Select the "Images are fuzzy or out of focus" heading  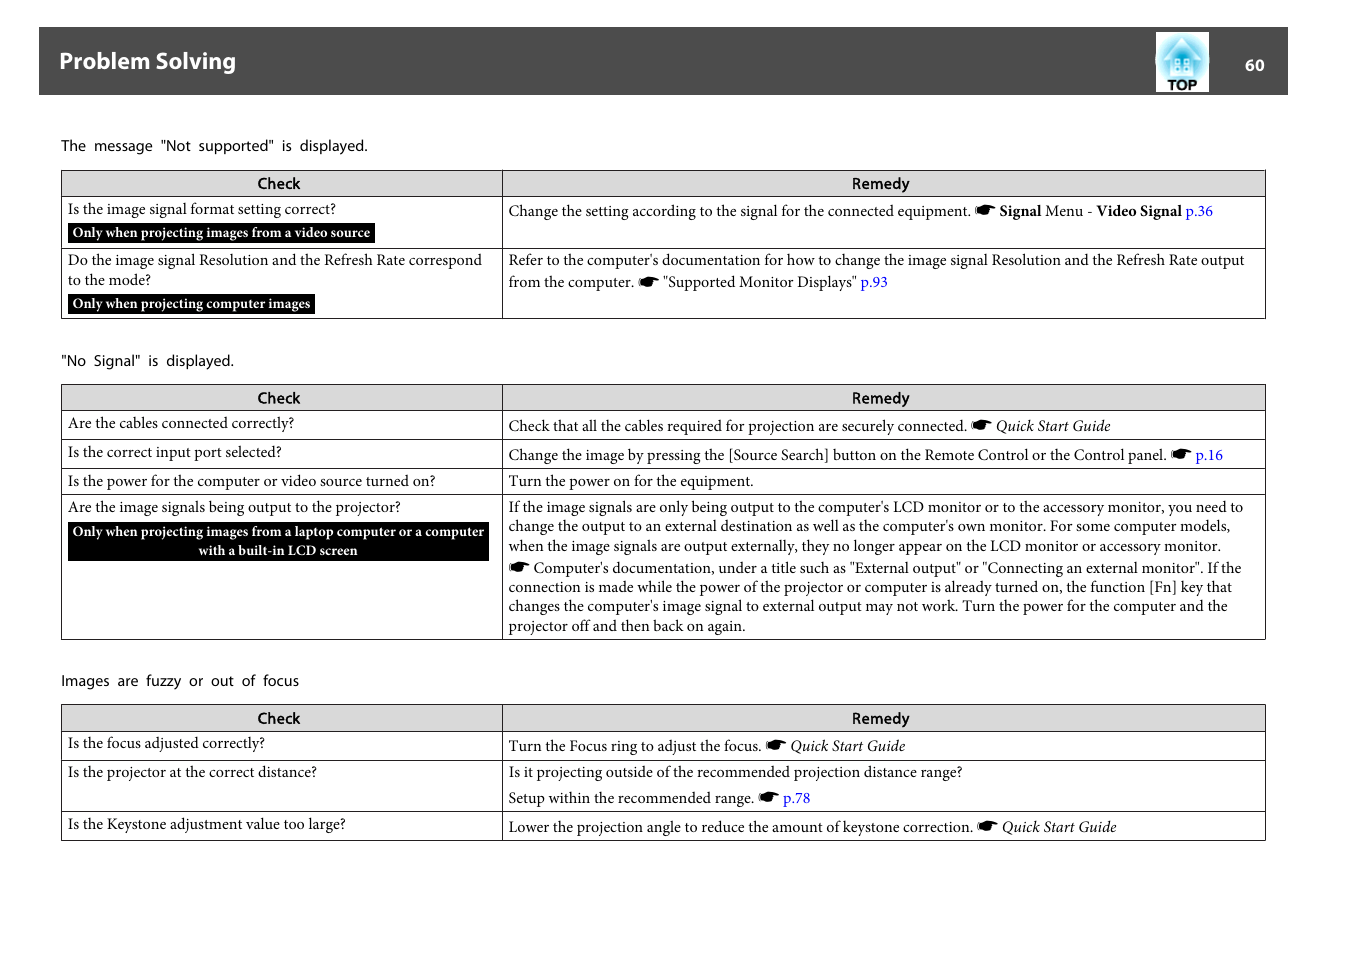tap(180, 681)
